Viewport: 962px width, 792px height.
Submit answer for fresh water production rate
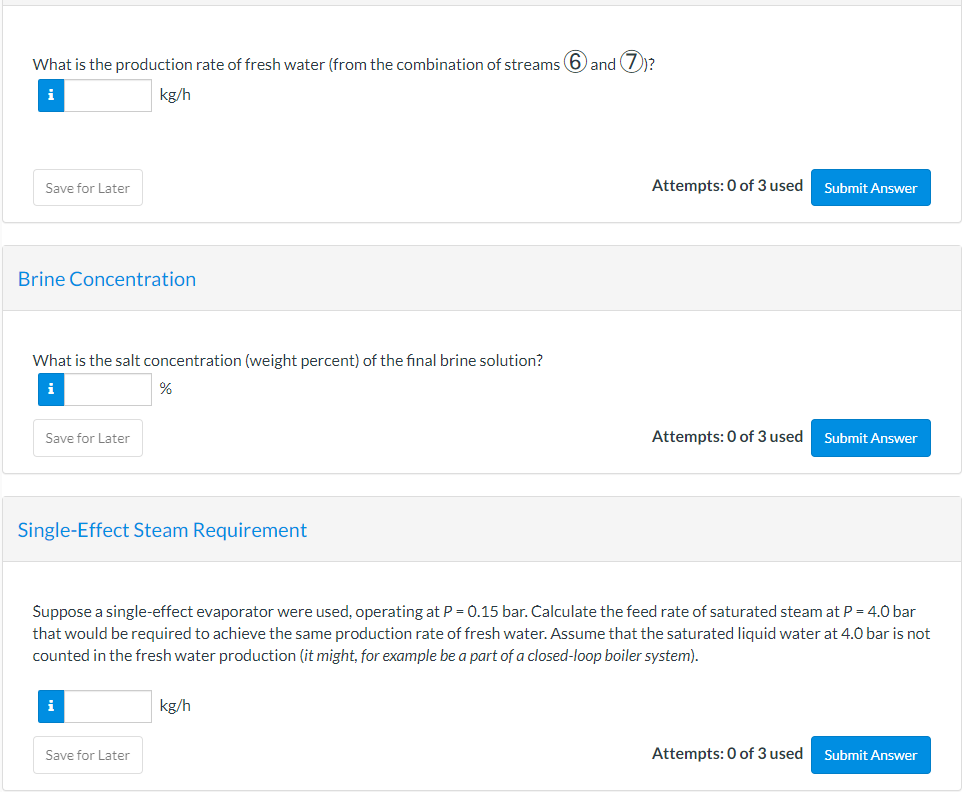[x=871, y=188]
